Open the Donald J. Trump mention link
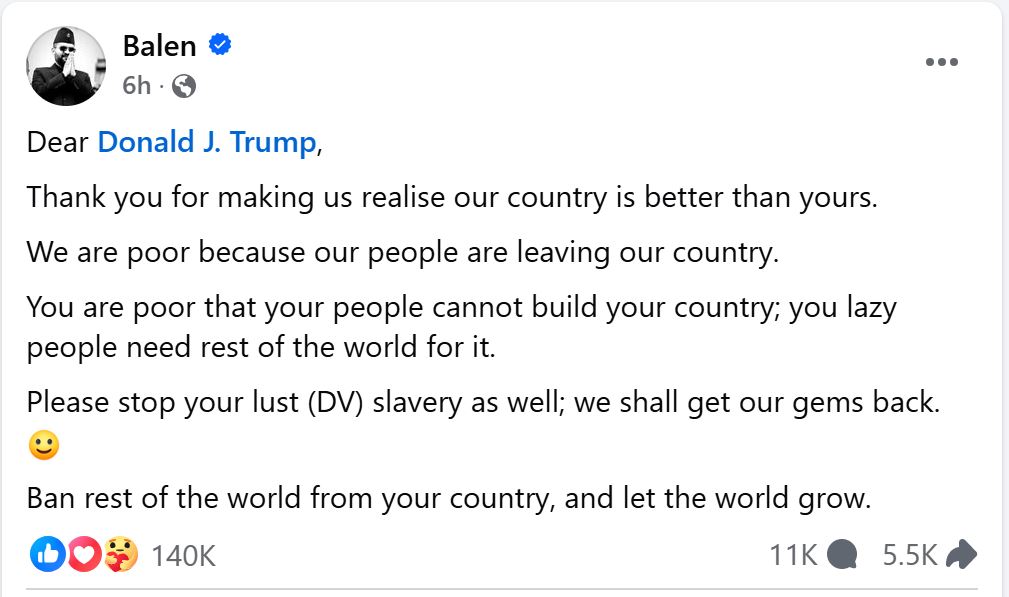 click(x=206, y=142)
